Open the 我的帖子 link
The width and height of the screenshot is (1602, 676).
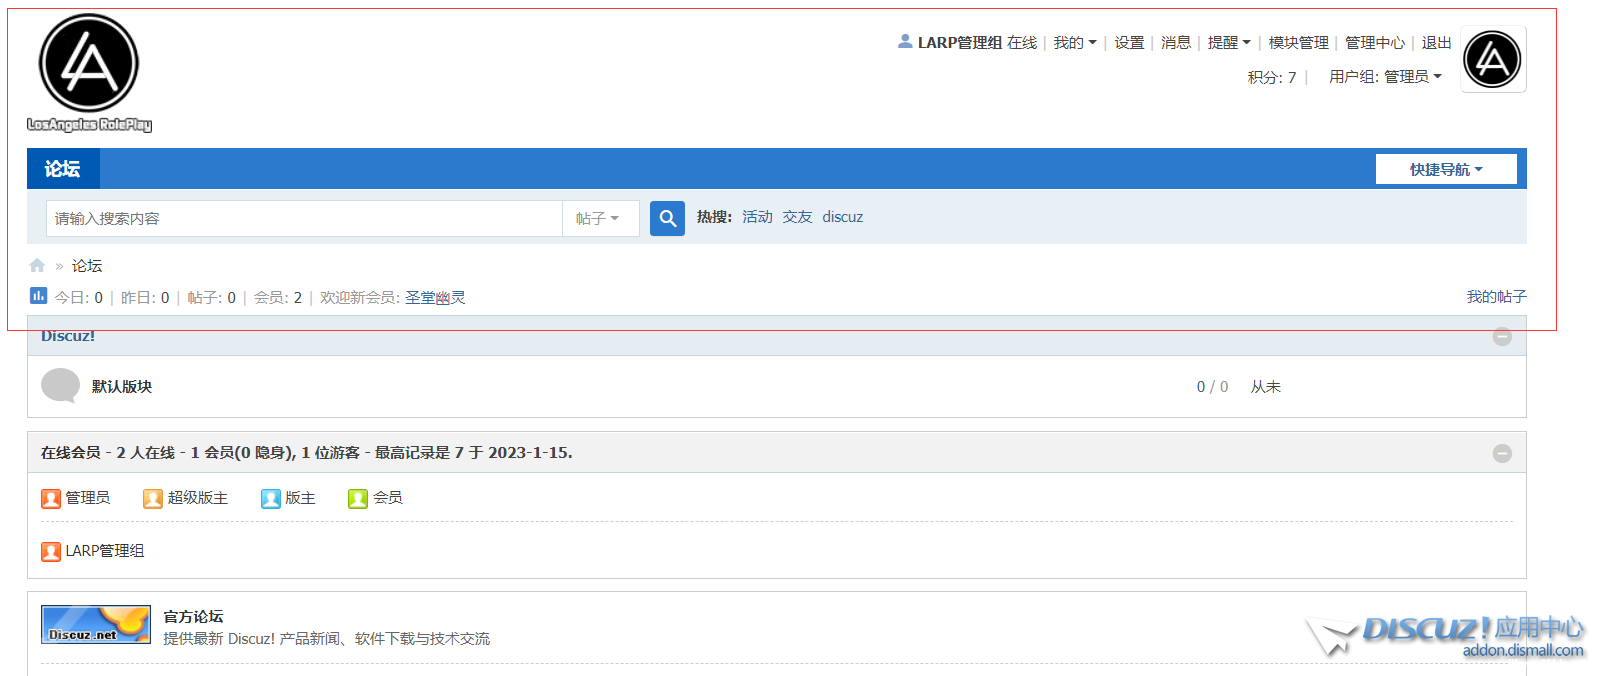[x=1496, y=297]
